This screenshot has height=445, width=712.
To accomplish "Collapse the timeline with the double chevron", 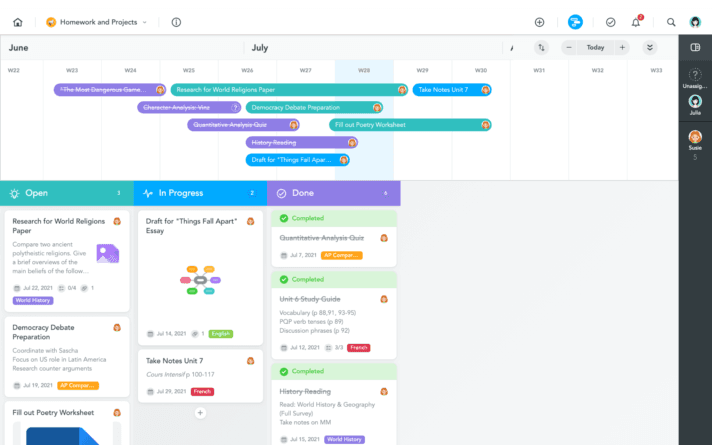I will click(x=650, y=47).
